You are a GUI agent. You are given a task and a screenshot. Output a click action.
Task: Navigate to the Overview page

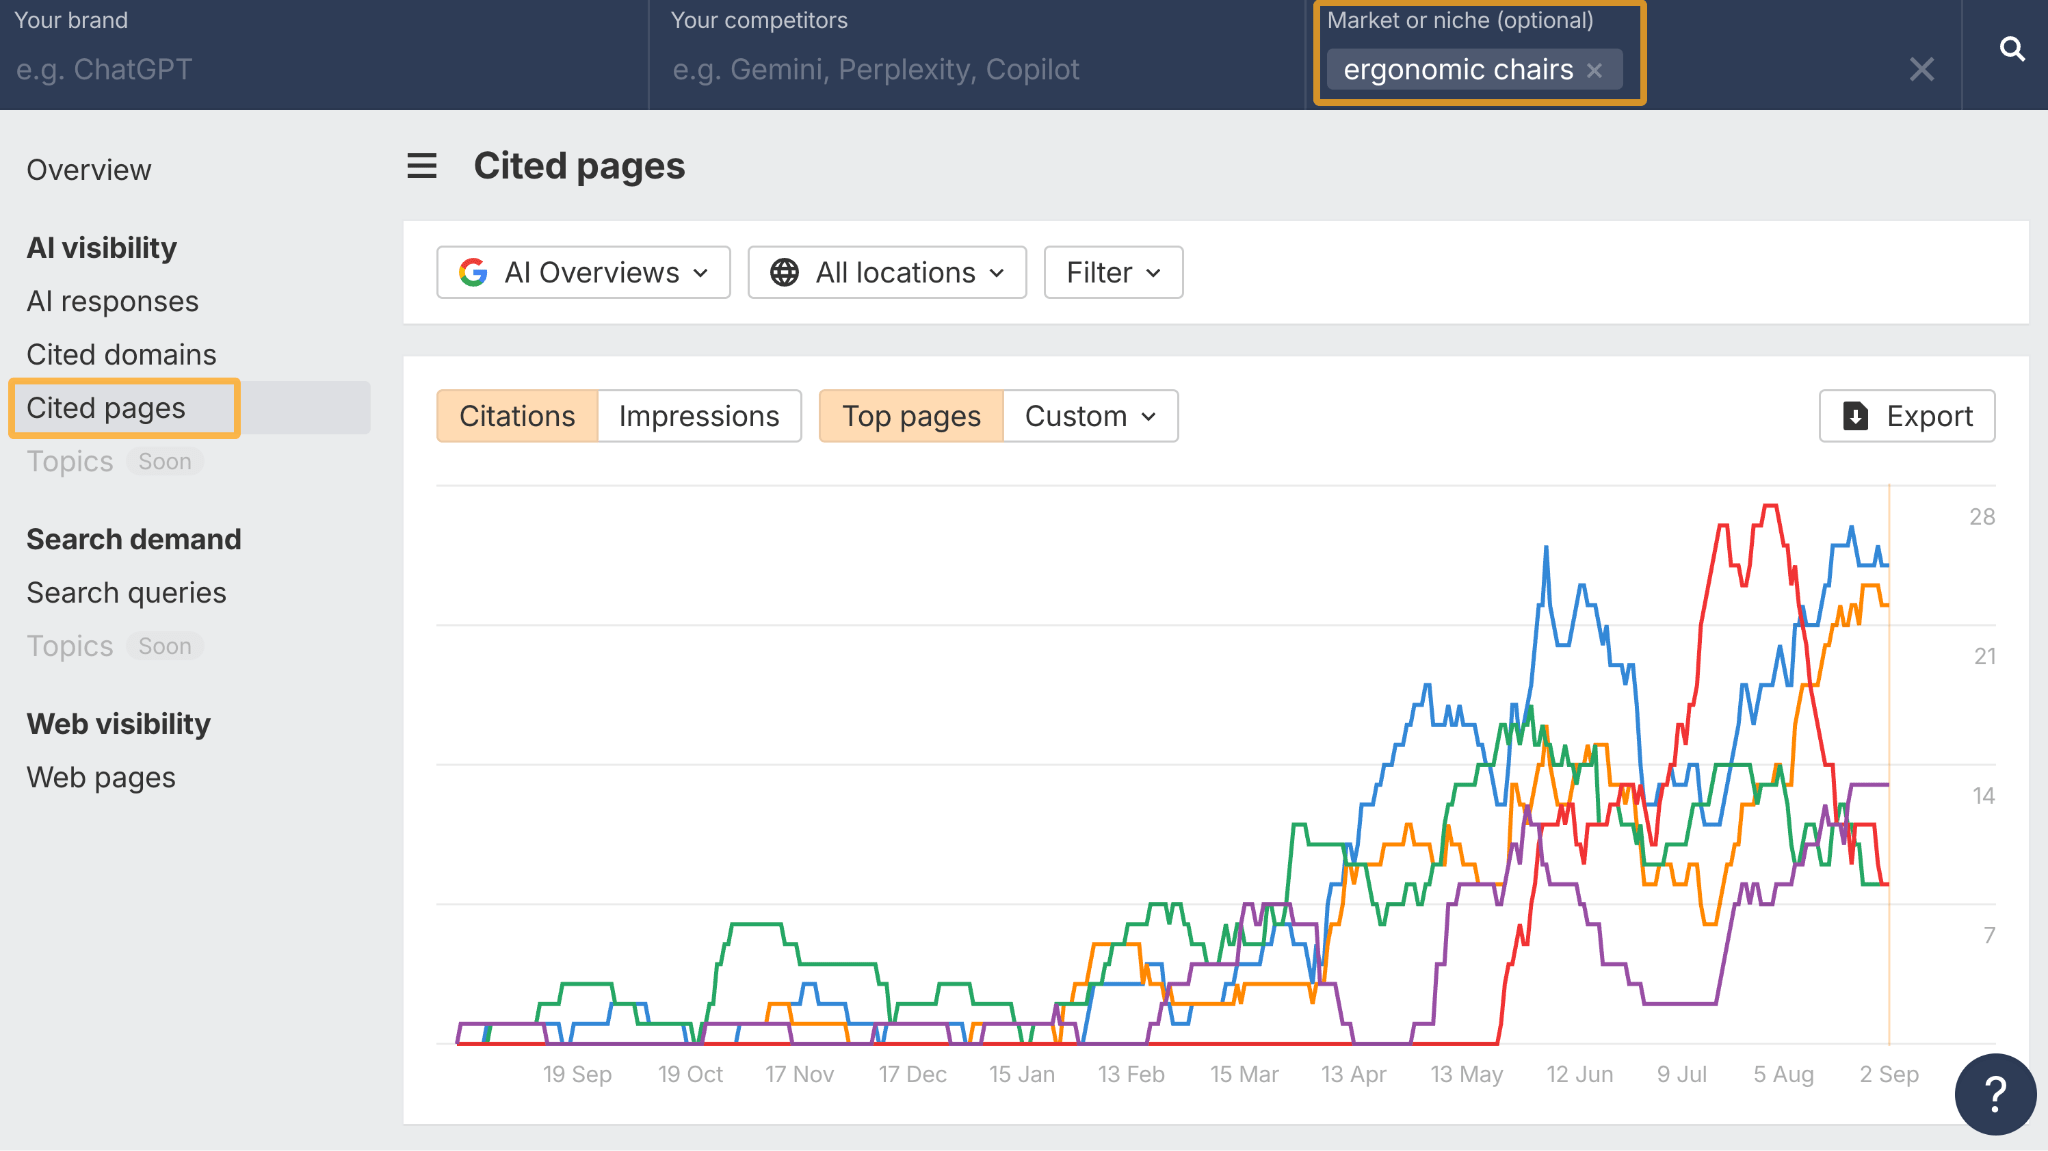tap(89, 170)
